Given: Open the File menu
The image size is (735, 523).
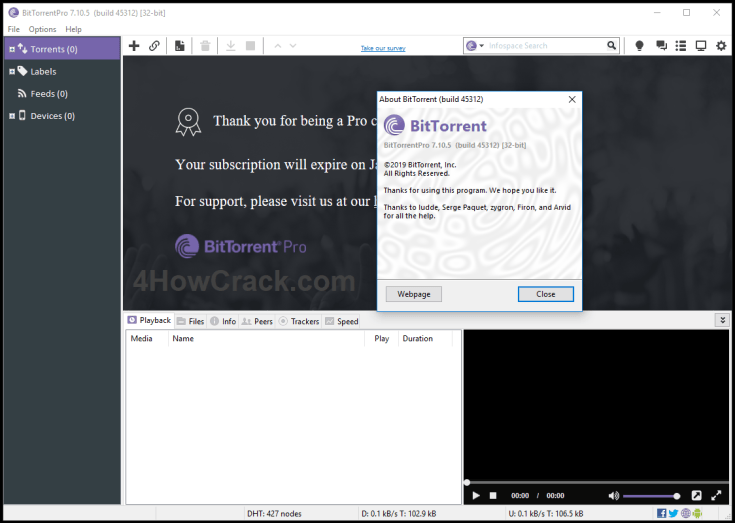Looking at the screenshot, I should [x=14, y=29].
